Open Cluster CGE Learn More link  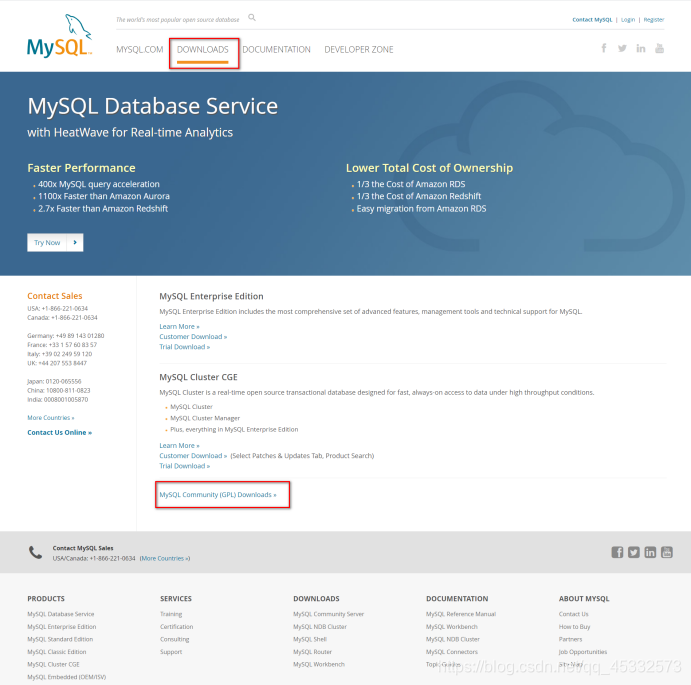pyautogui.click(x=179, y=445)
